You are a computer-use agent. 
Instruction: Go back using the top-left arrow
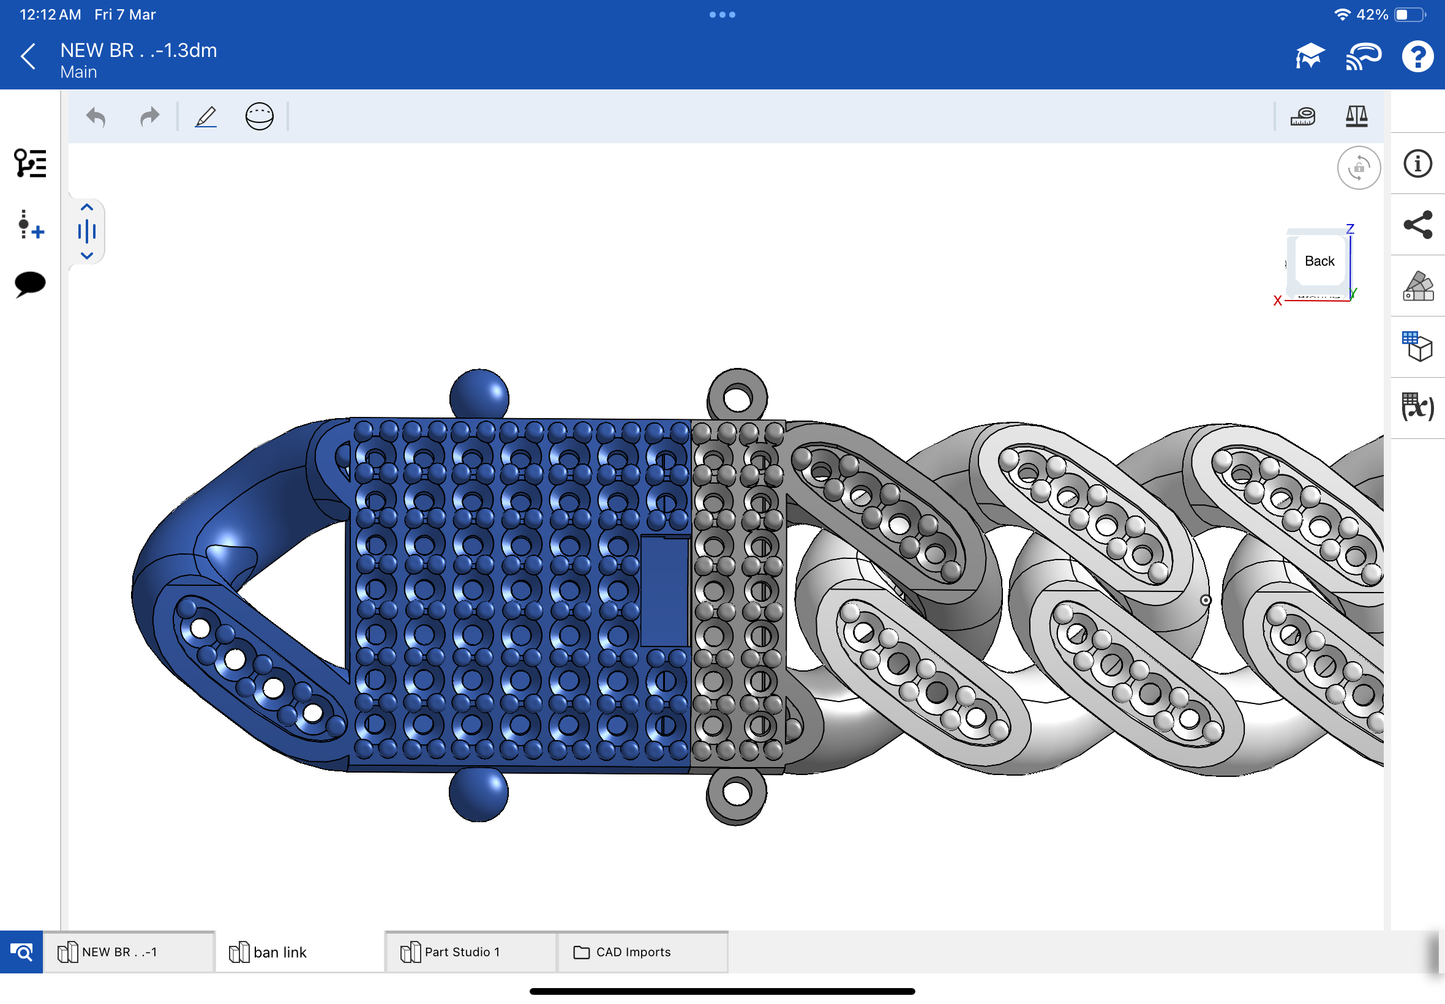point(28,57)
